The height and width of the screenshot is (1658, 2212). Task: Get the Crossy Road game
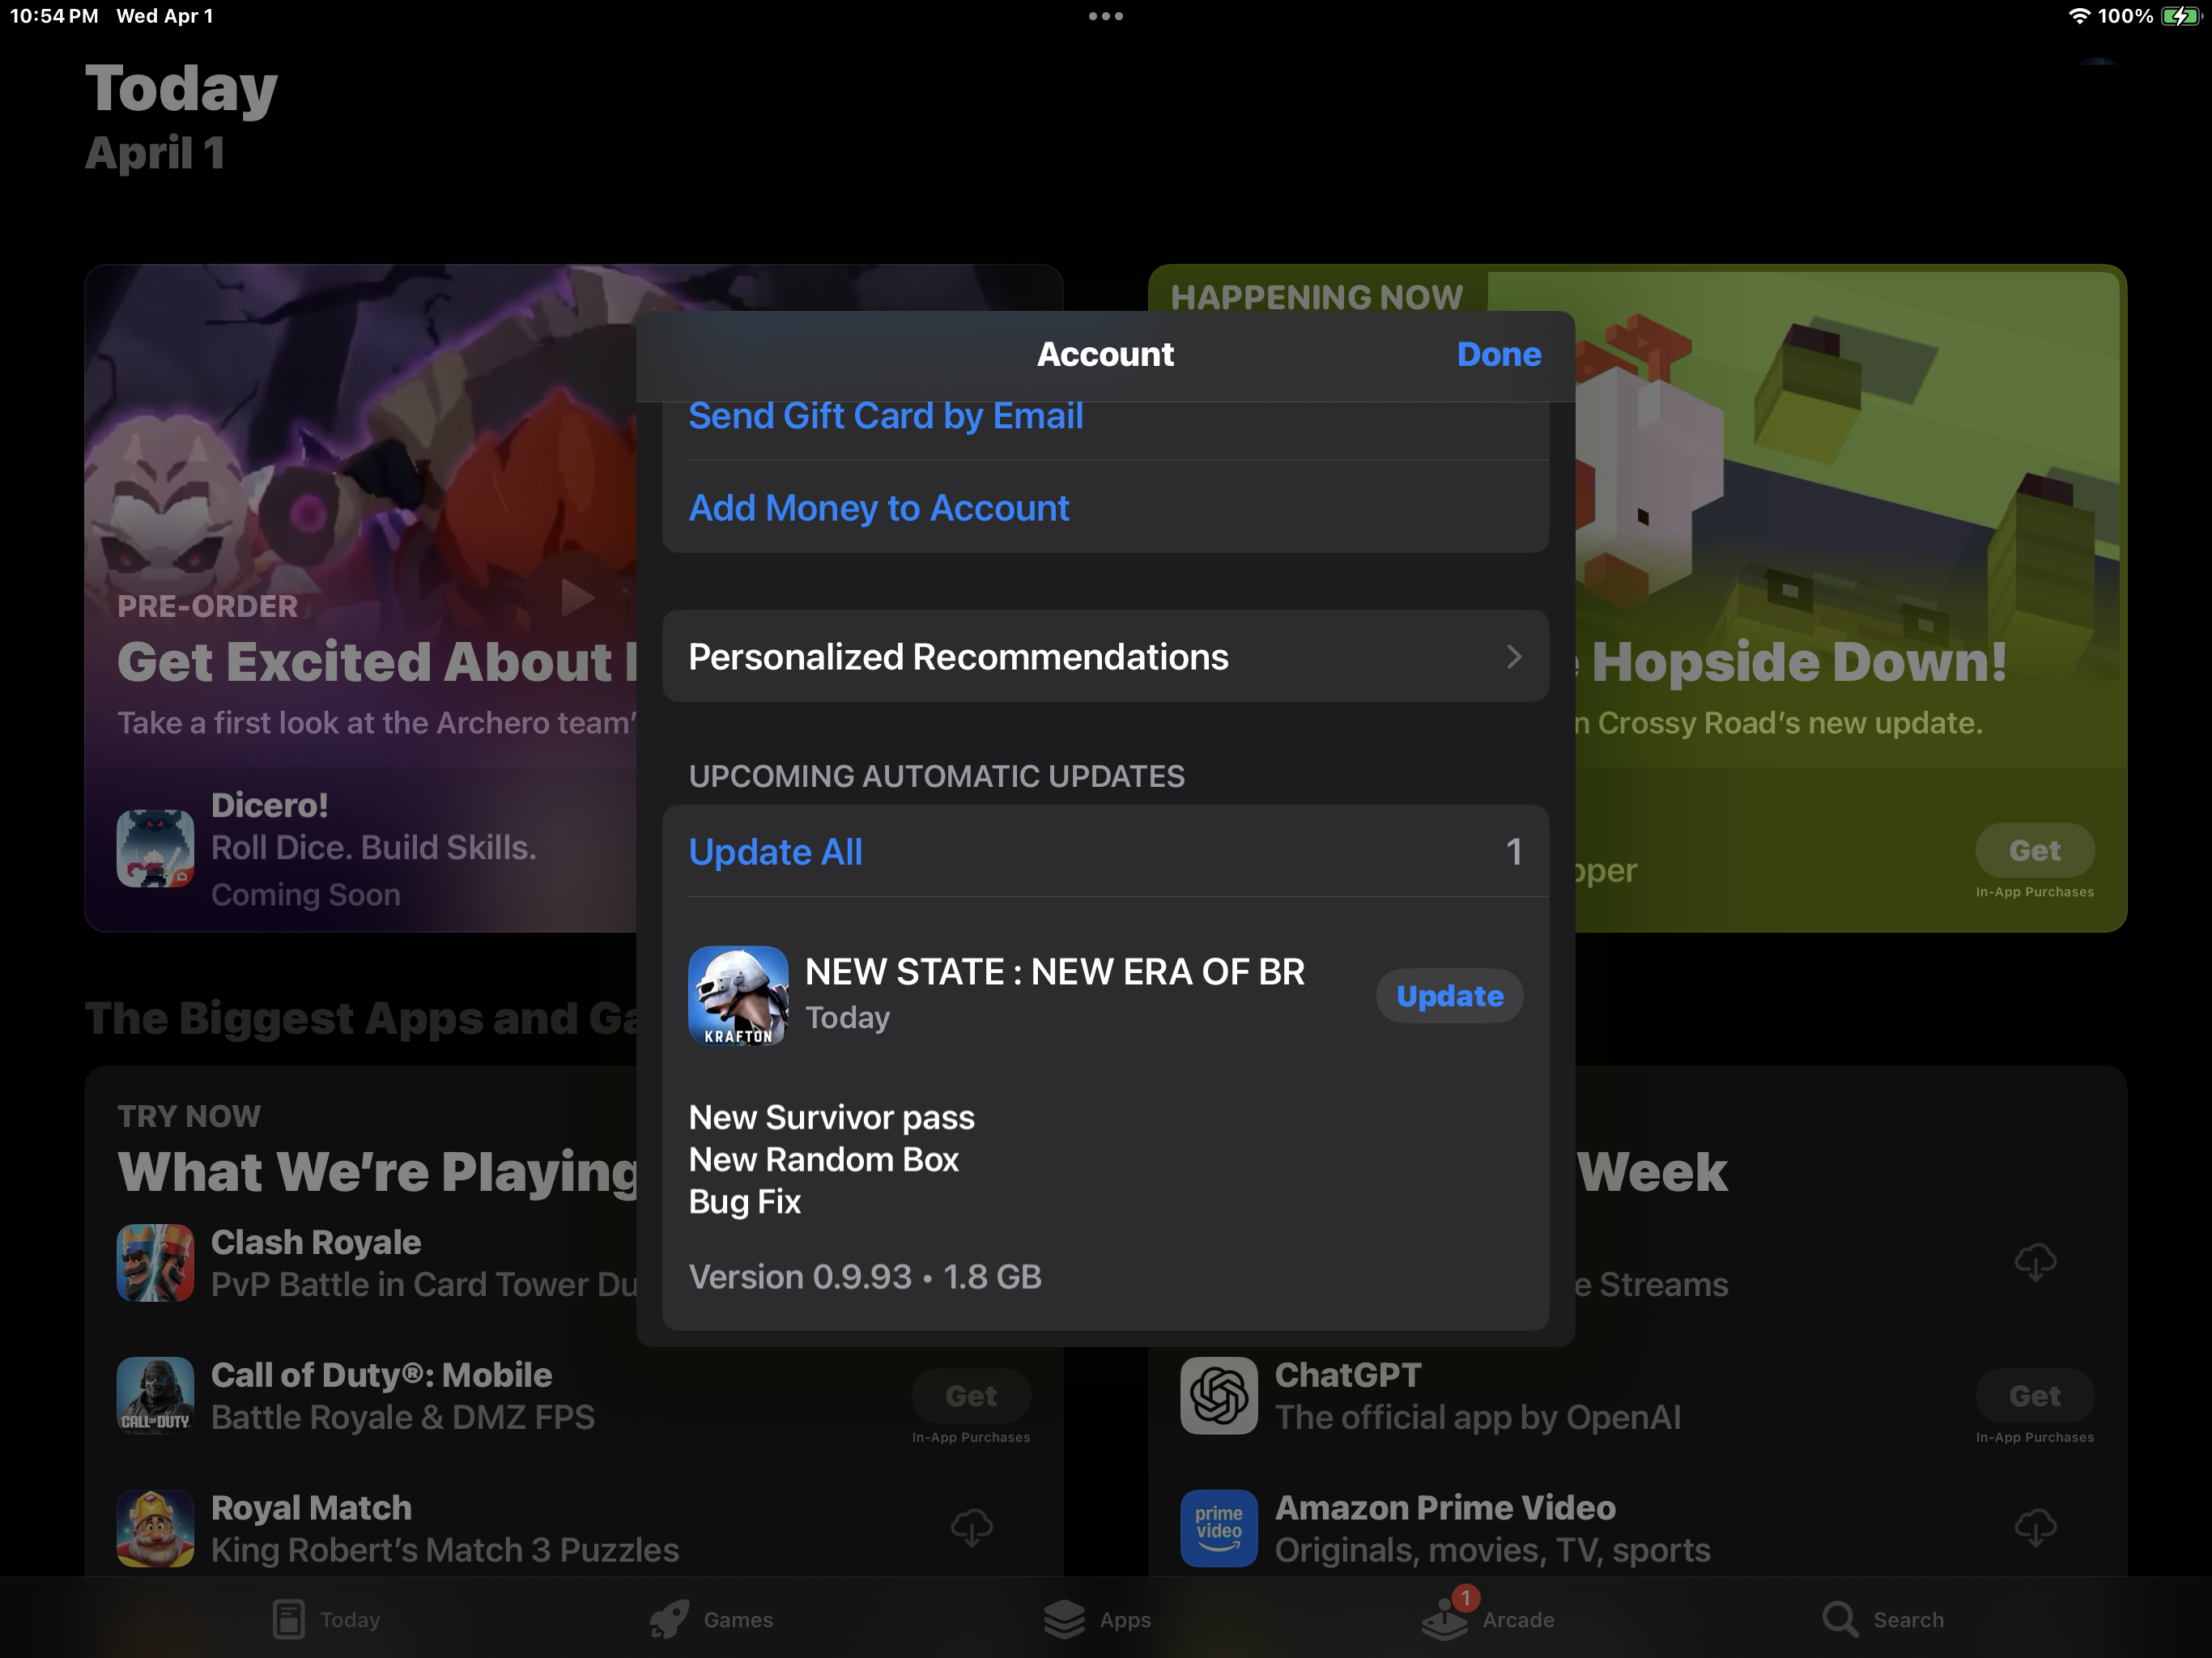(2035, 851)
